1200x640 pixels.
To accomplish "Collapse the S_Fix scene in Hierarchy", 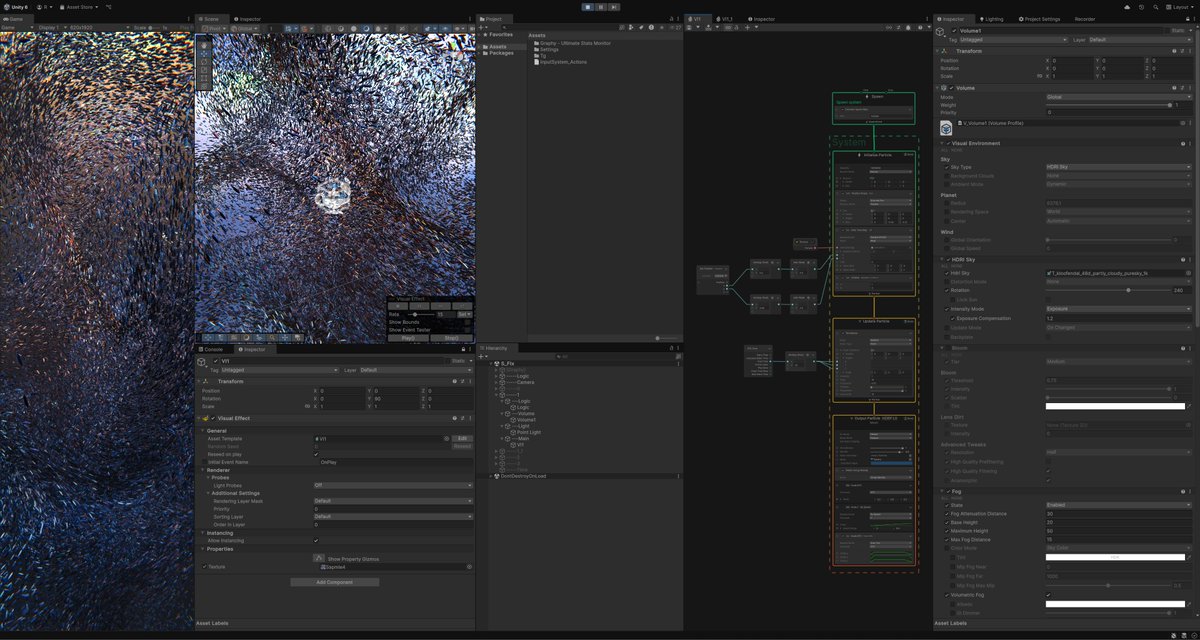I will point(491,364).
